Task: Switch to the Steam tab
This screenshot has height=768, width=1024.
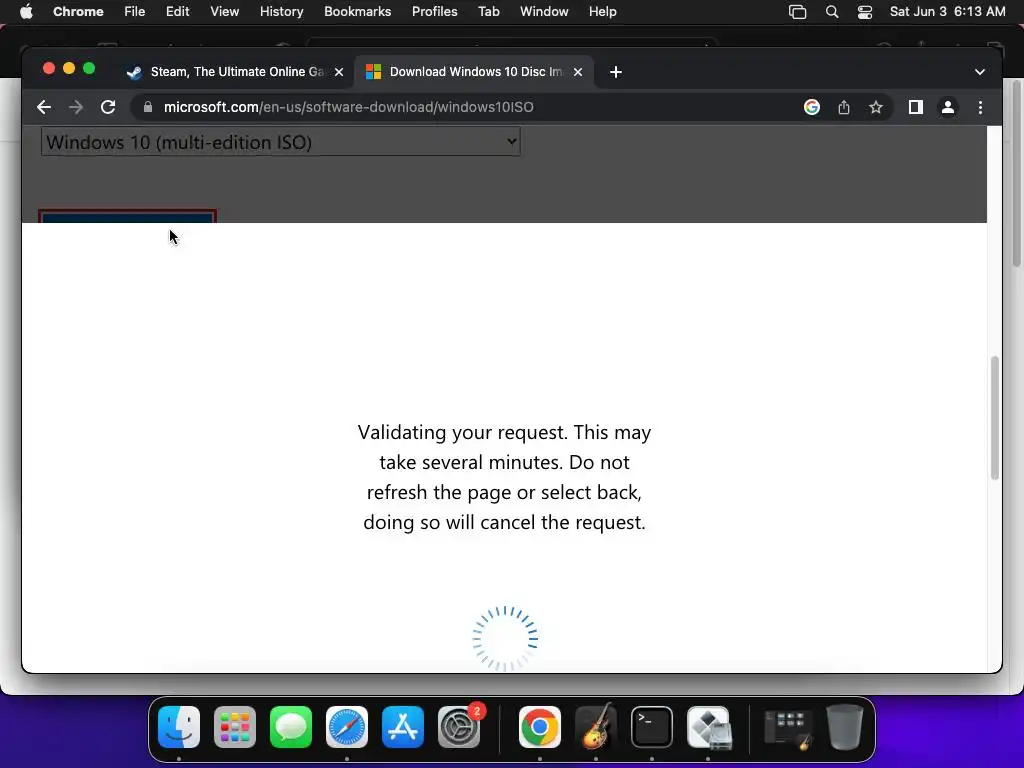Action: coord(235,72)
